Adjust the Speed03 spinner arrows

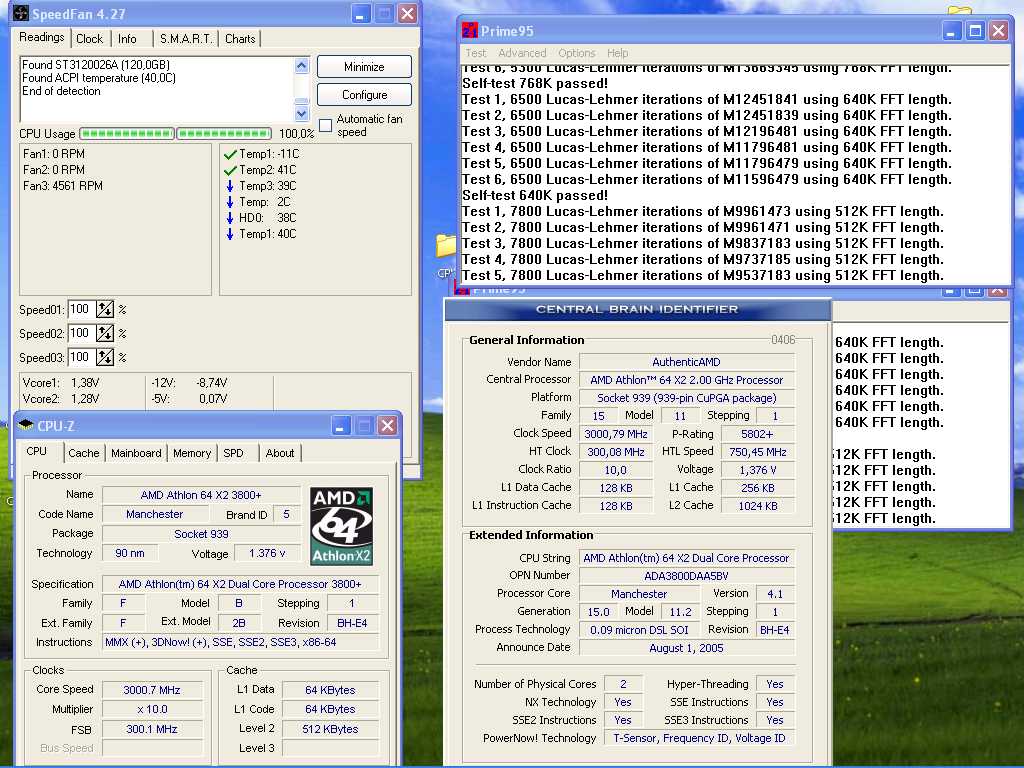pos(104,357)
